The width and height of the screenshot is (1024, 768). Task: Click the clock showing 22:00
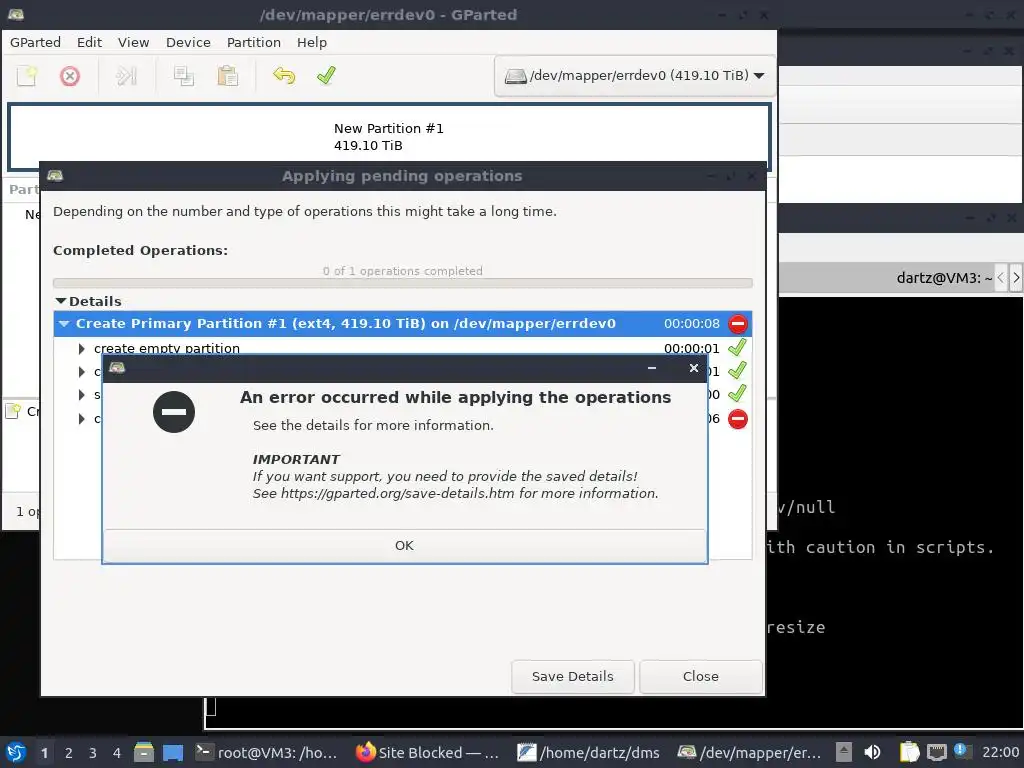click(x=1000, y=752)
